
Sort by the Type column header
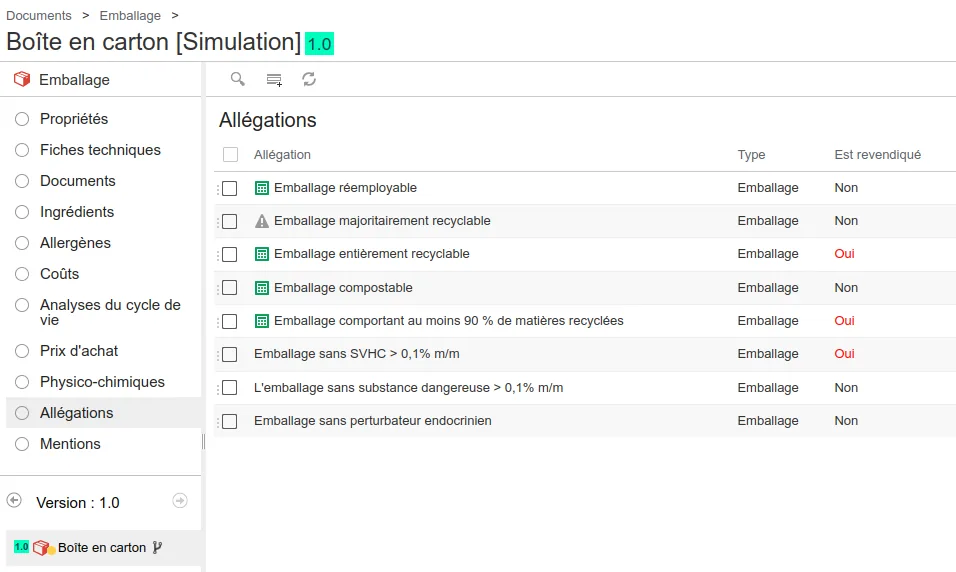[x=751, y=155]
